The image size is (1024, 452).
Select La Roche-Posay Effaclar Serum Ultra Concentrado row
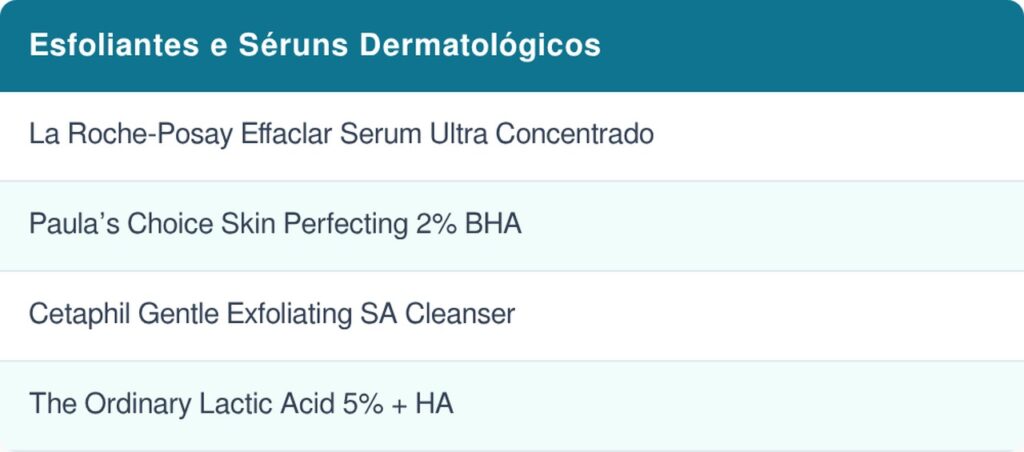pyautogui.click(x=512, y=136)
